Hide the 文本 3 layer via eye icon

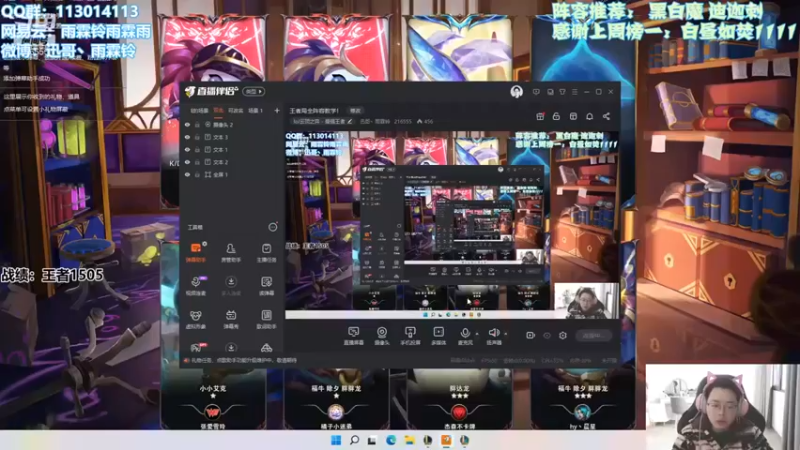187,137
